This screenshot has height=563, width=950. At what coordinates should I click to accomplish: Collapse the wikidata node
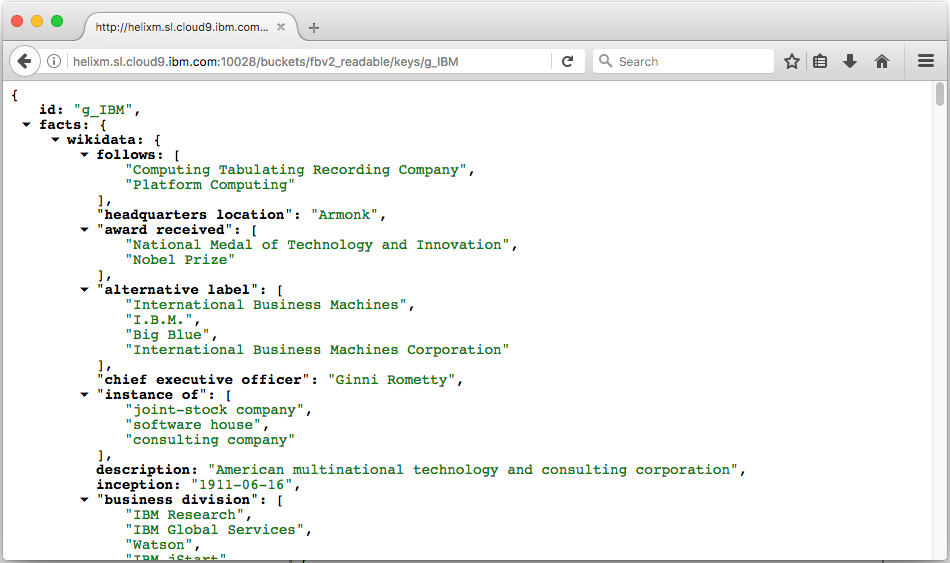tap(55, 140)
